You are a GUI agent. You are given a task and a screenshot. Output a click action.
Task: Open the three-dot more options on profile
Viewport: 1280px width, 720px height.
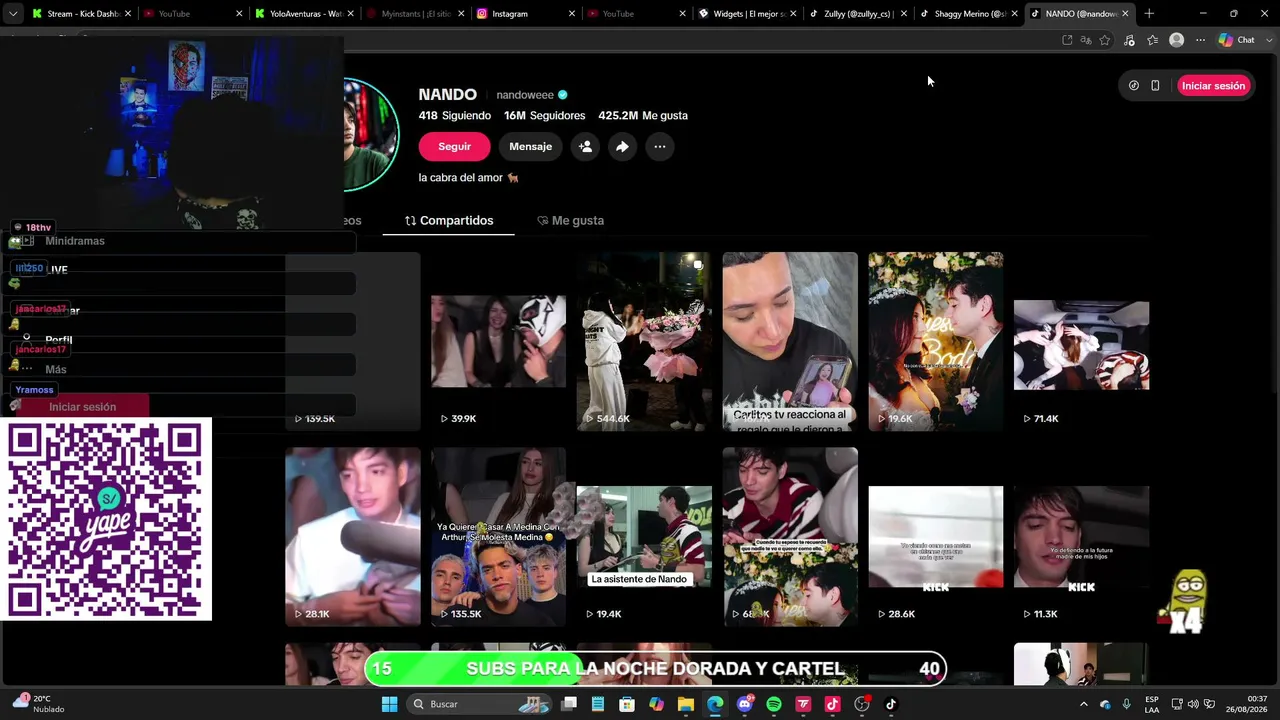point(659,146)
